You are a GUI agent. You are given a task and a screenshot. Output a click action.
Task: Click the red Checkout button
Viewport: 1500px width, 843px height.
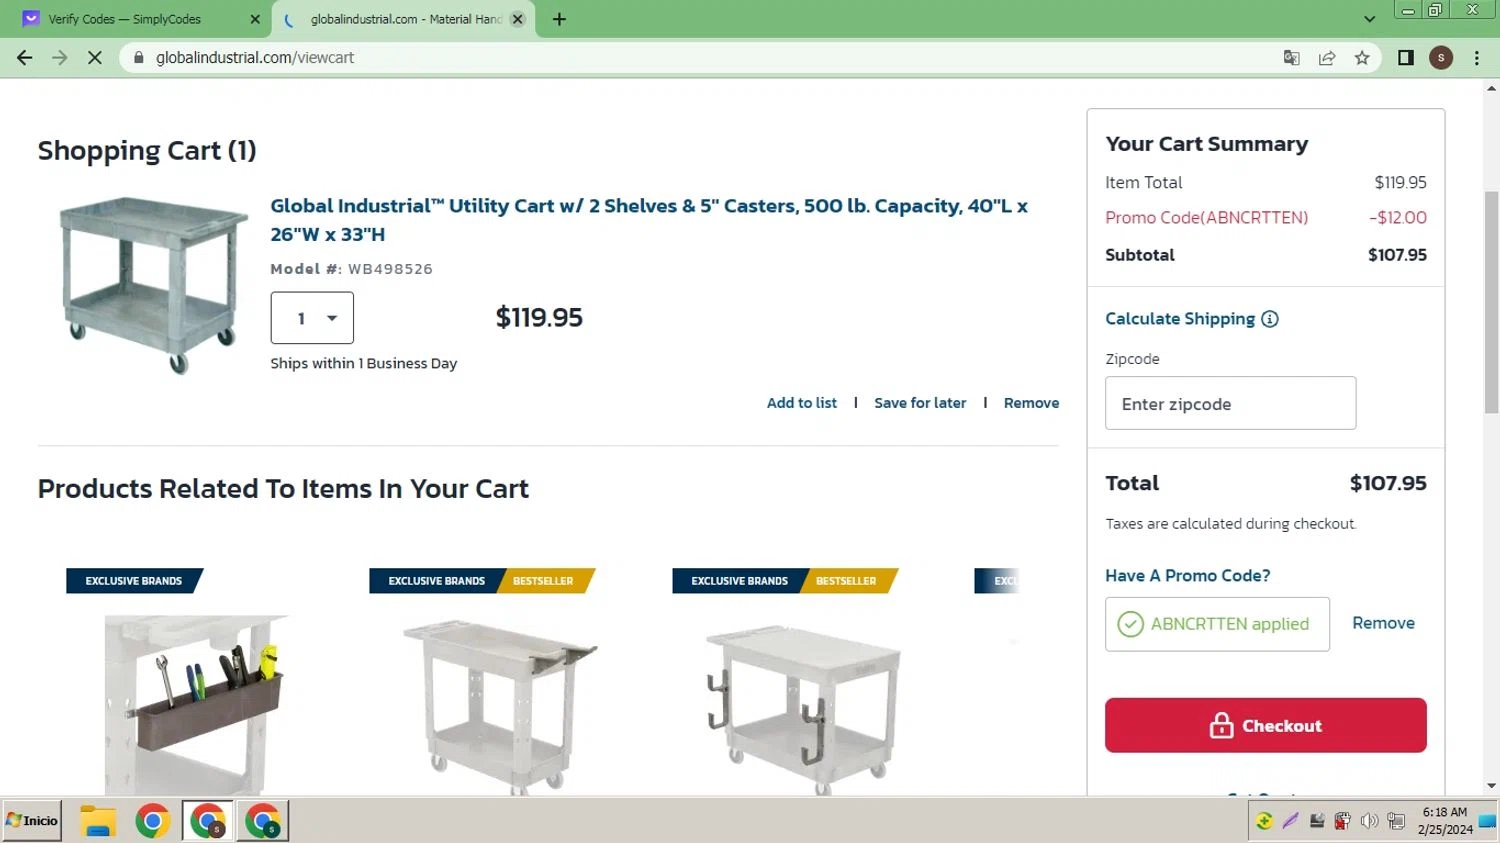(1265, 725)
